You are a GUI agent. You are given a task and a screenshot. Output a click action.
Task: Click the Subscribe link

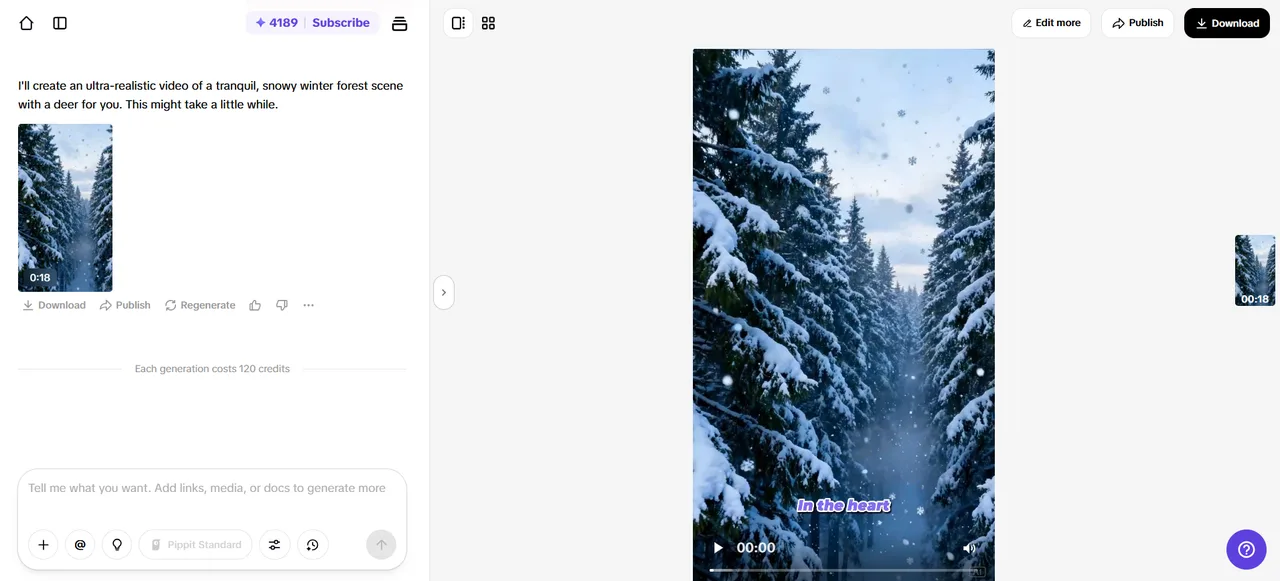[341, 23]
